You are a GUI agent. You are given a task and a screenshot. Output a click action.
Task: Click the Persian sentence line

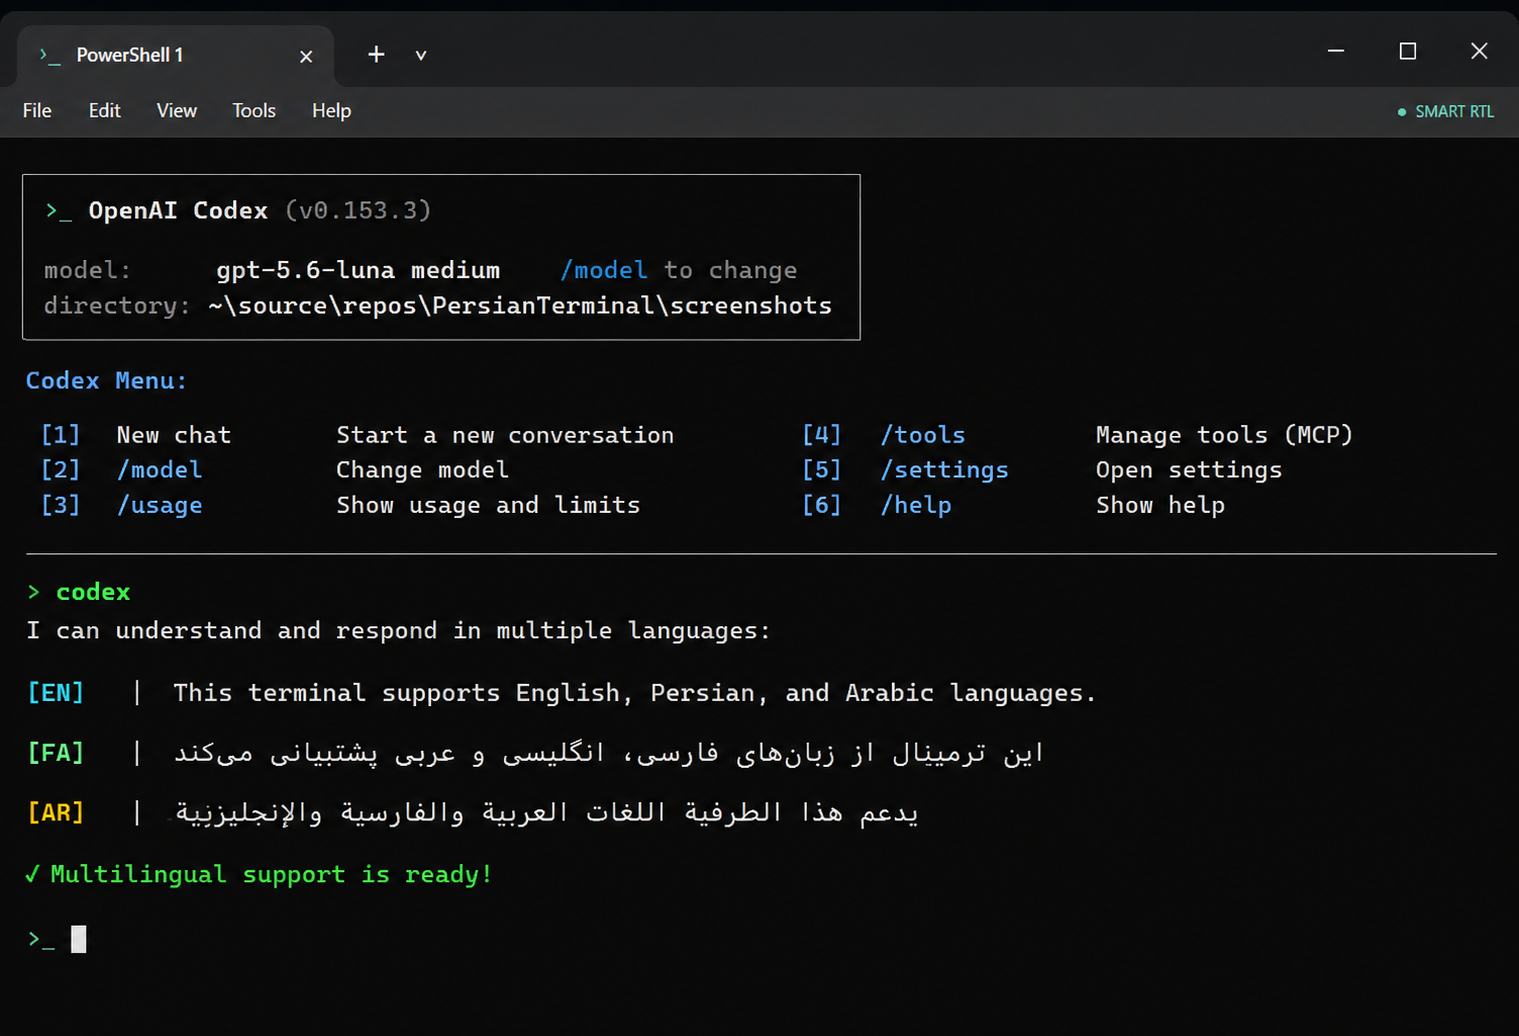coord(609,753)
